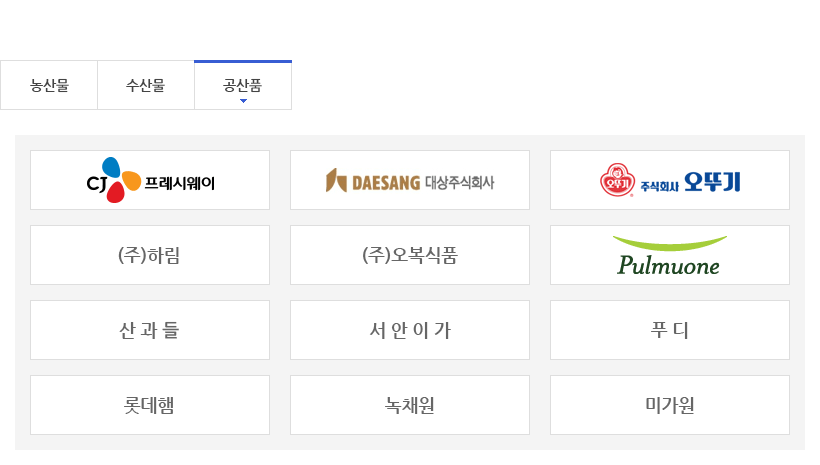
Task: Click the red Ottogi emblem icon
Action: [617, 180]
